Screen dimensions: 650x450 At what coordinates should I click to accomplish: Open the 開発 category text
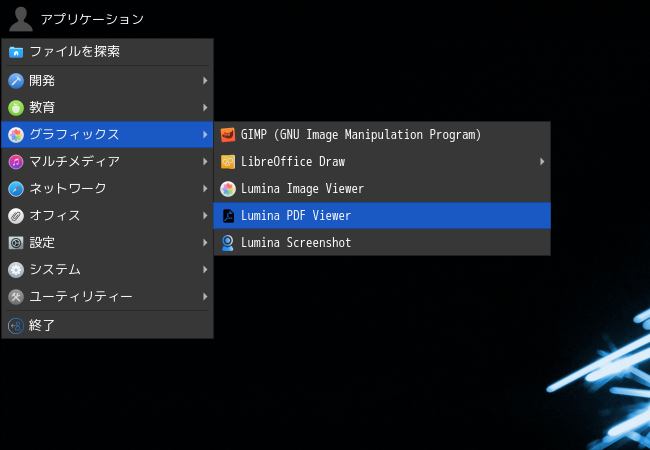42,81
